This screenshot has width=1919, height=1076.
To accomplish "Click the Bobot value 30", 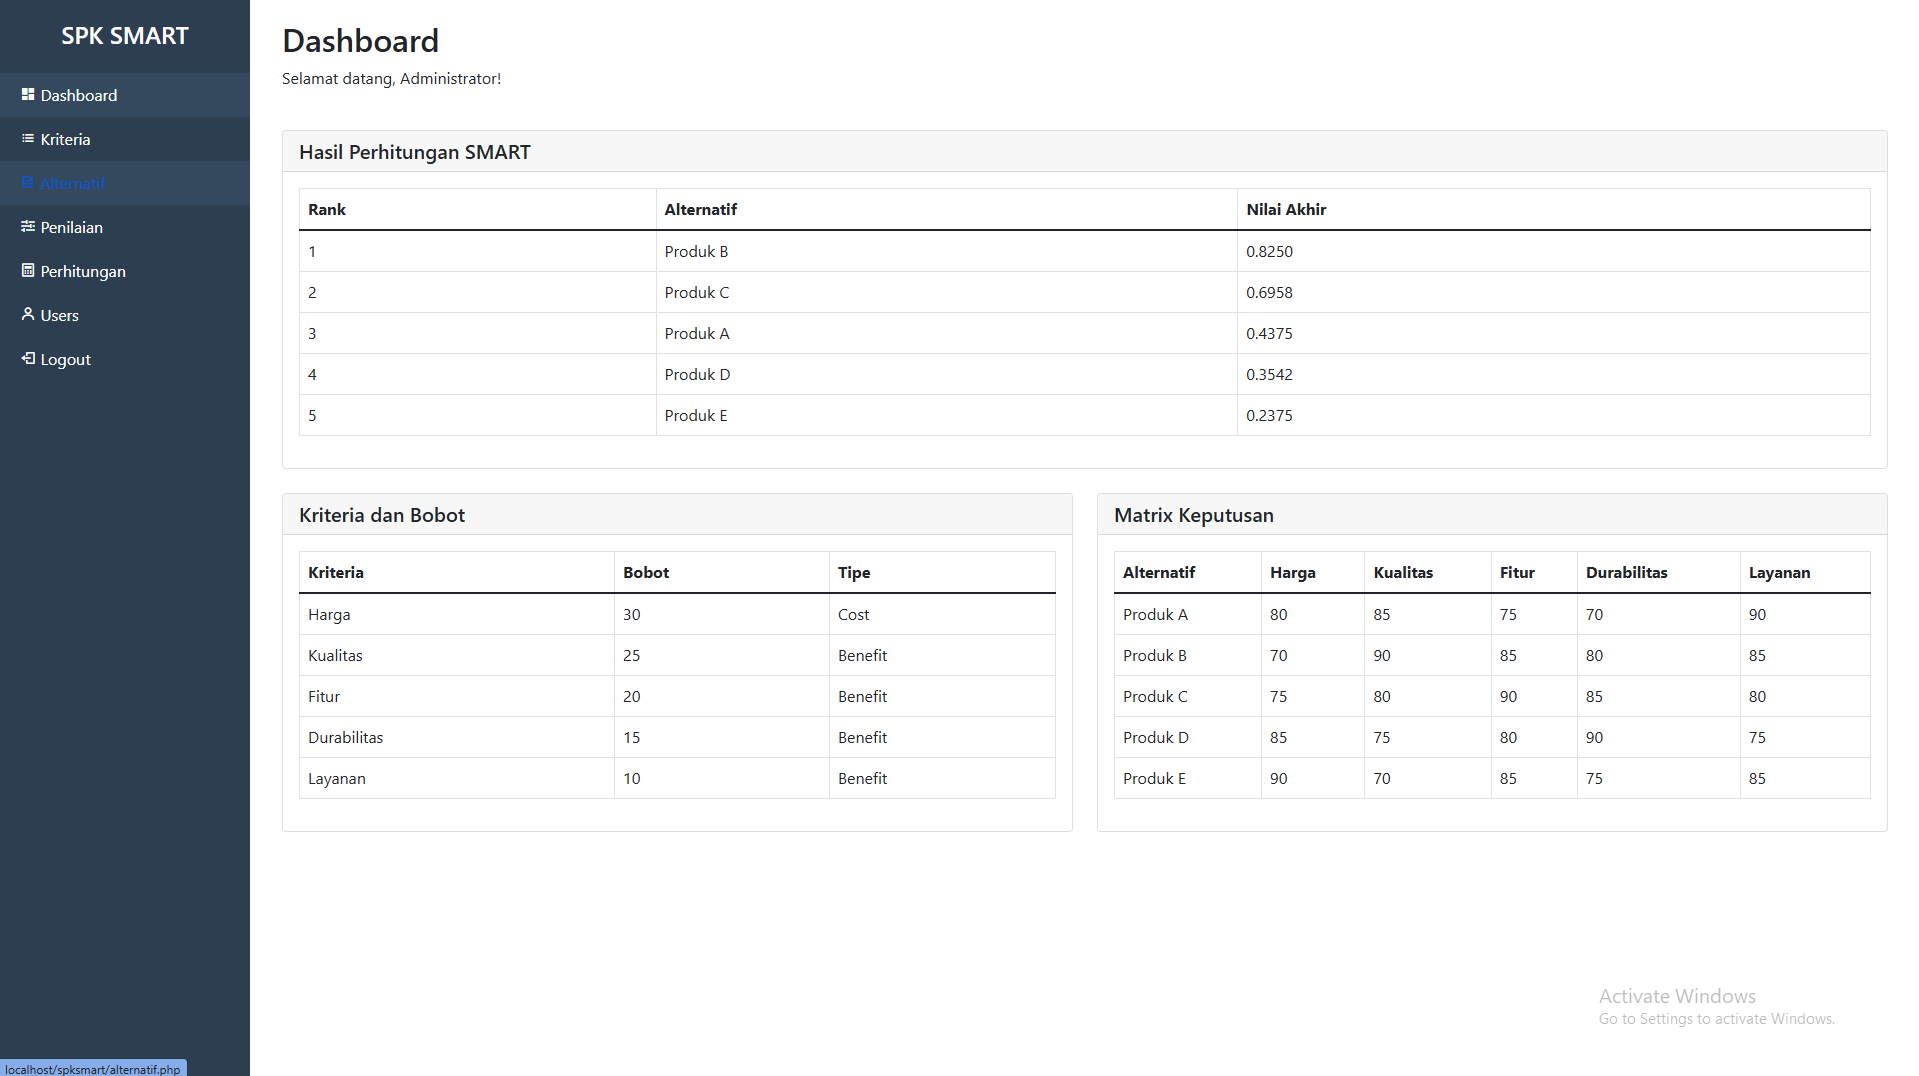I will click(x=632, y=614).
